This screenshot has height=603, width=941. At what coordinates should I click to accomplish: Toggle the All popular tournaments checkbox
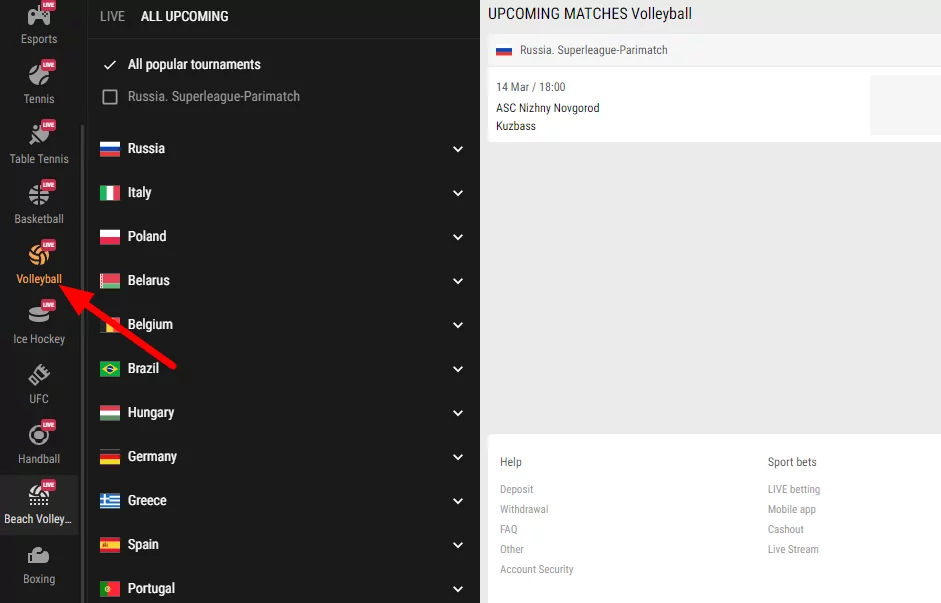(x=110, y=65)
